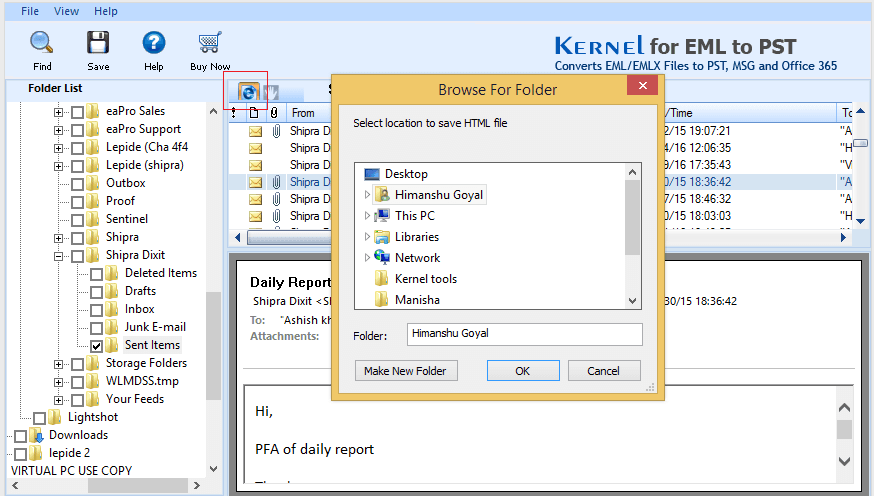Click the Folder List vertical scrollbar thumb

[x=213, y=346]
